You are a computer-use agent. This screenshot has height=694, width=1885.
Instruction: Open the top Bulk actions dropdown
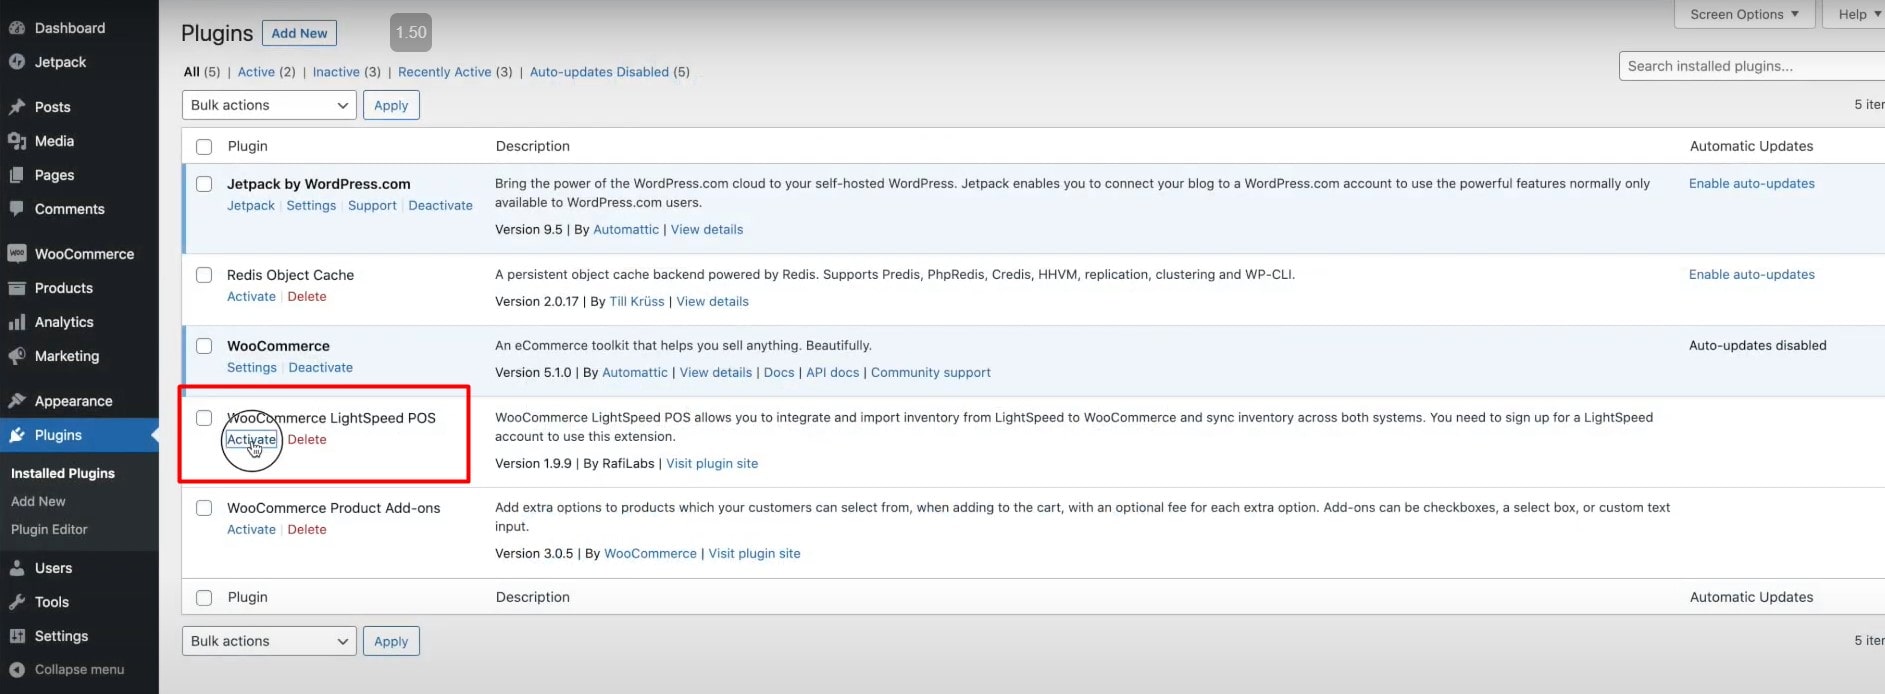point(269,105)
